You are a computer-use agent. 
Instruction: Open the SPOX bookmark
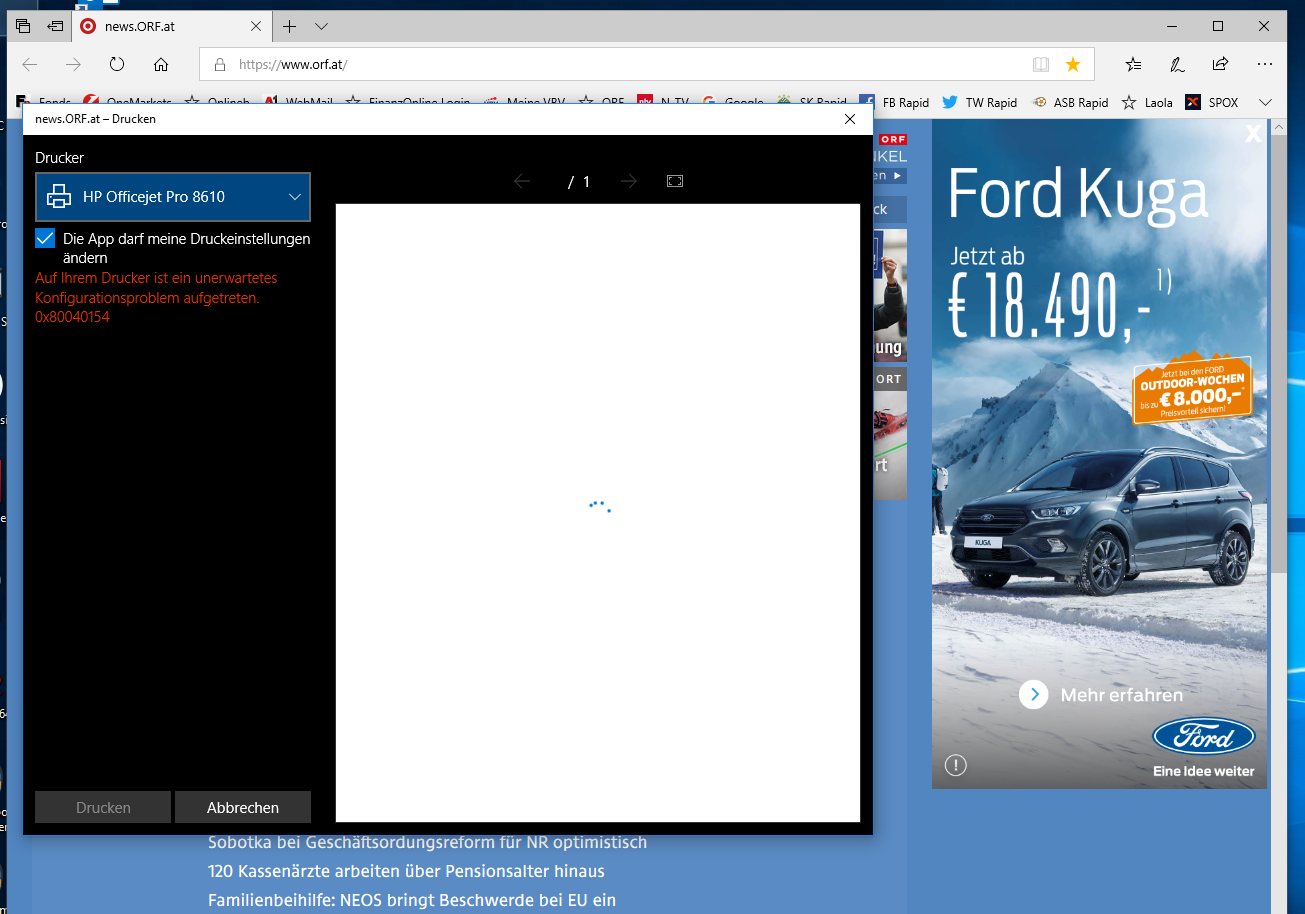pos(1212,102)
